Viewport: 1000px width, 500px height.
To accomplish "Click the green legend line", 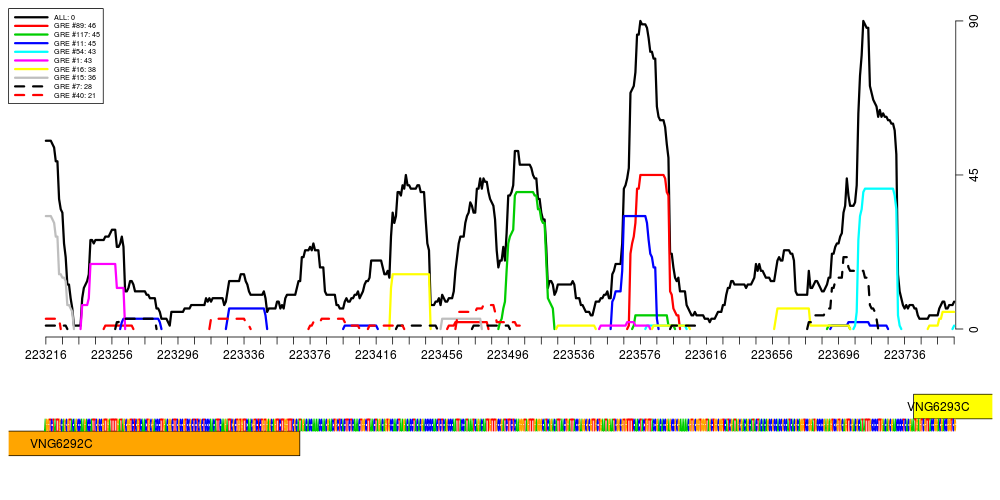I will click(31, 34).
